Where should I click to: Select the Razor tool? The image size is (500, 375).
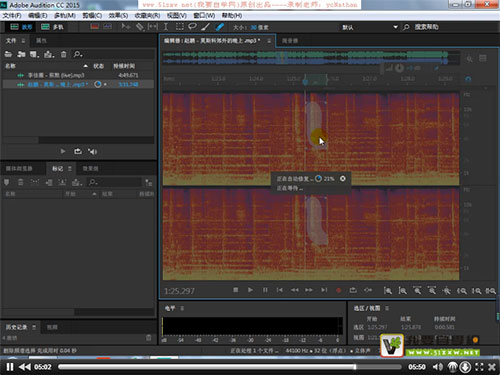tap(139, 27)
